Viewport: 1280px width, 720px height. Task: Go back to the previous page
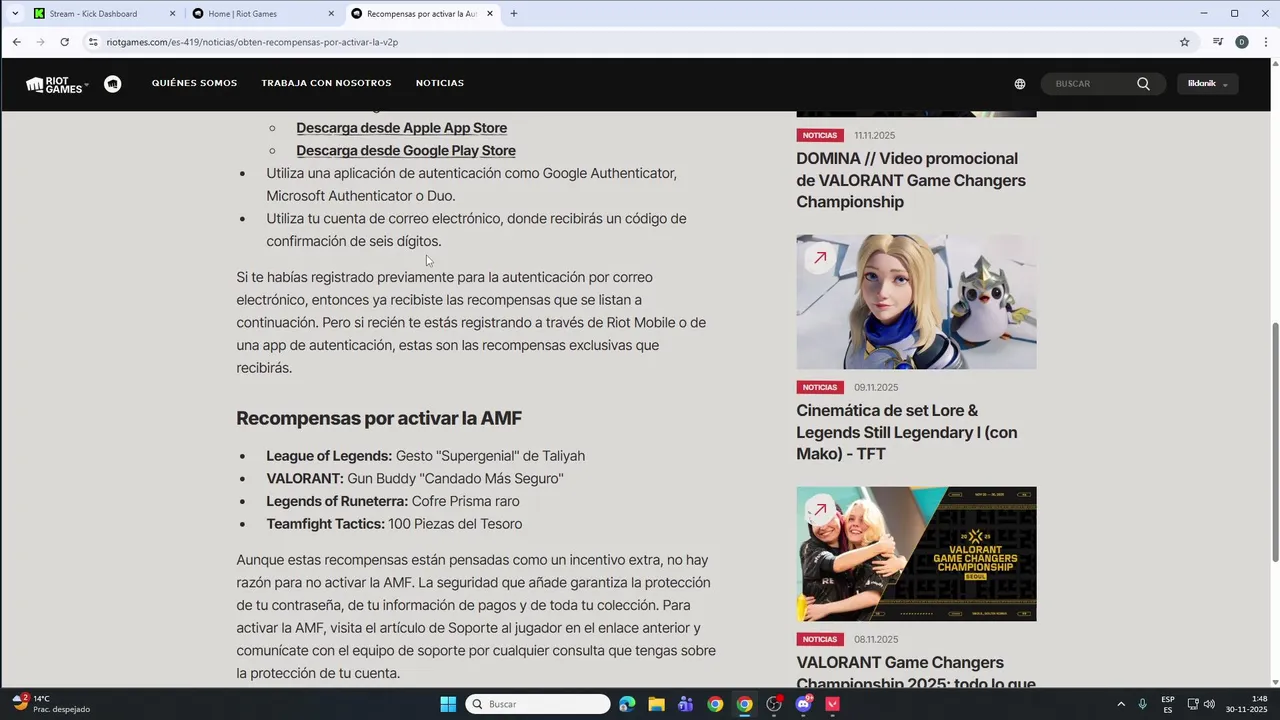coord(16,42)
